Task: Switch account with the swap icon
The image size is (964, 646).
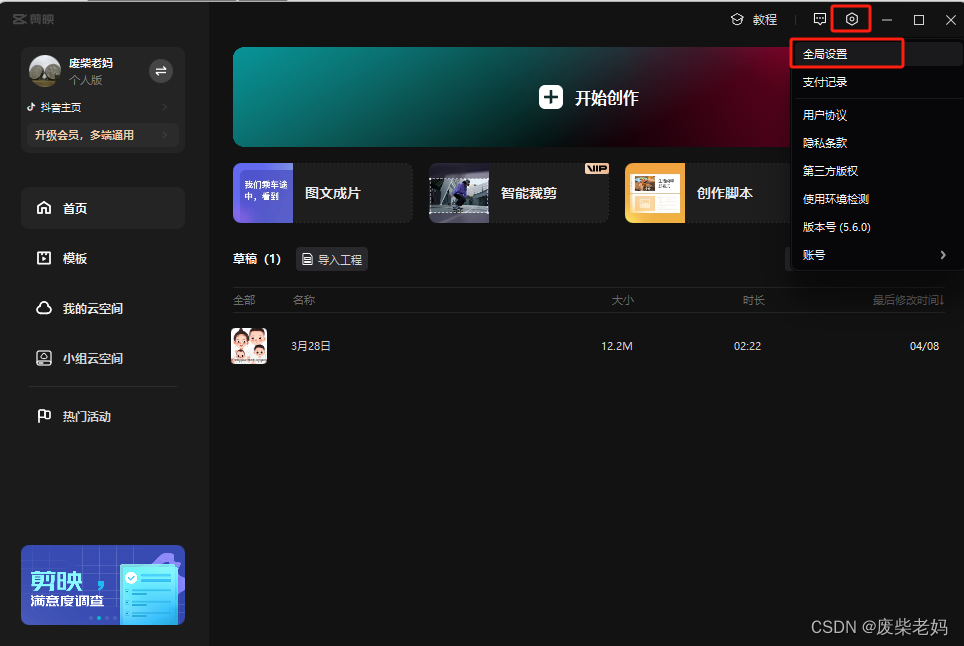Action: 161,71
